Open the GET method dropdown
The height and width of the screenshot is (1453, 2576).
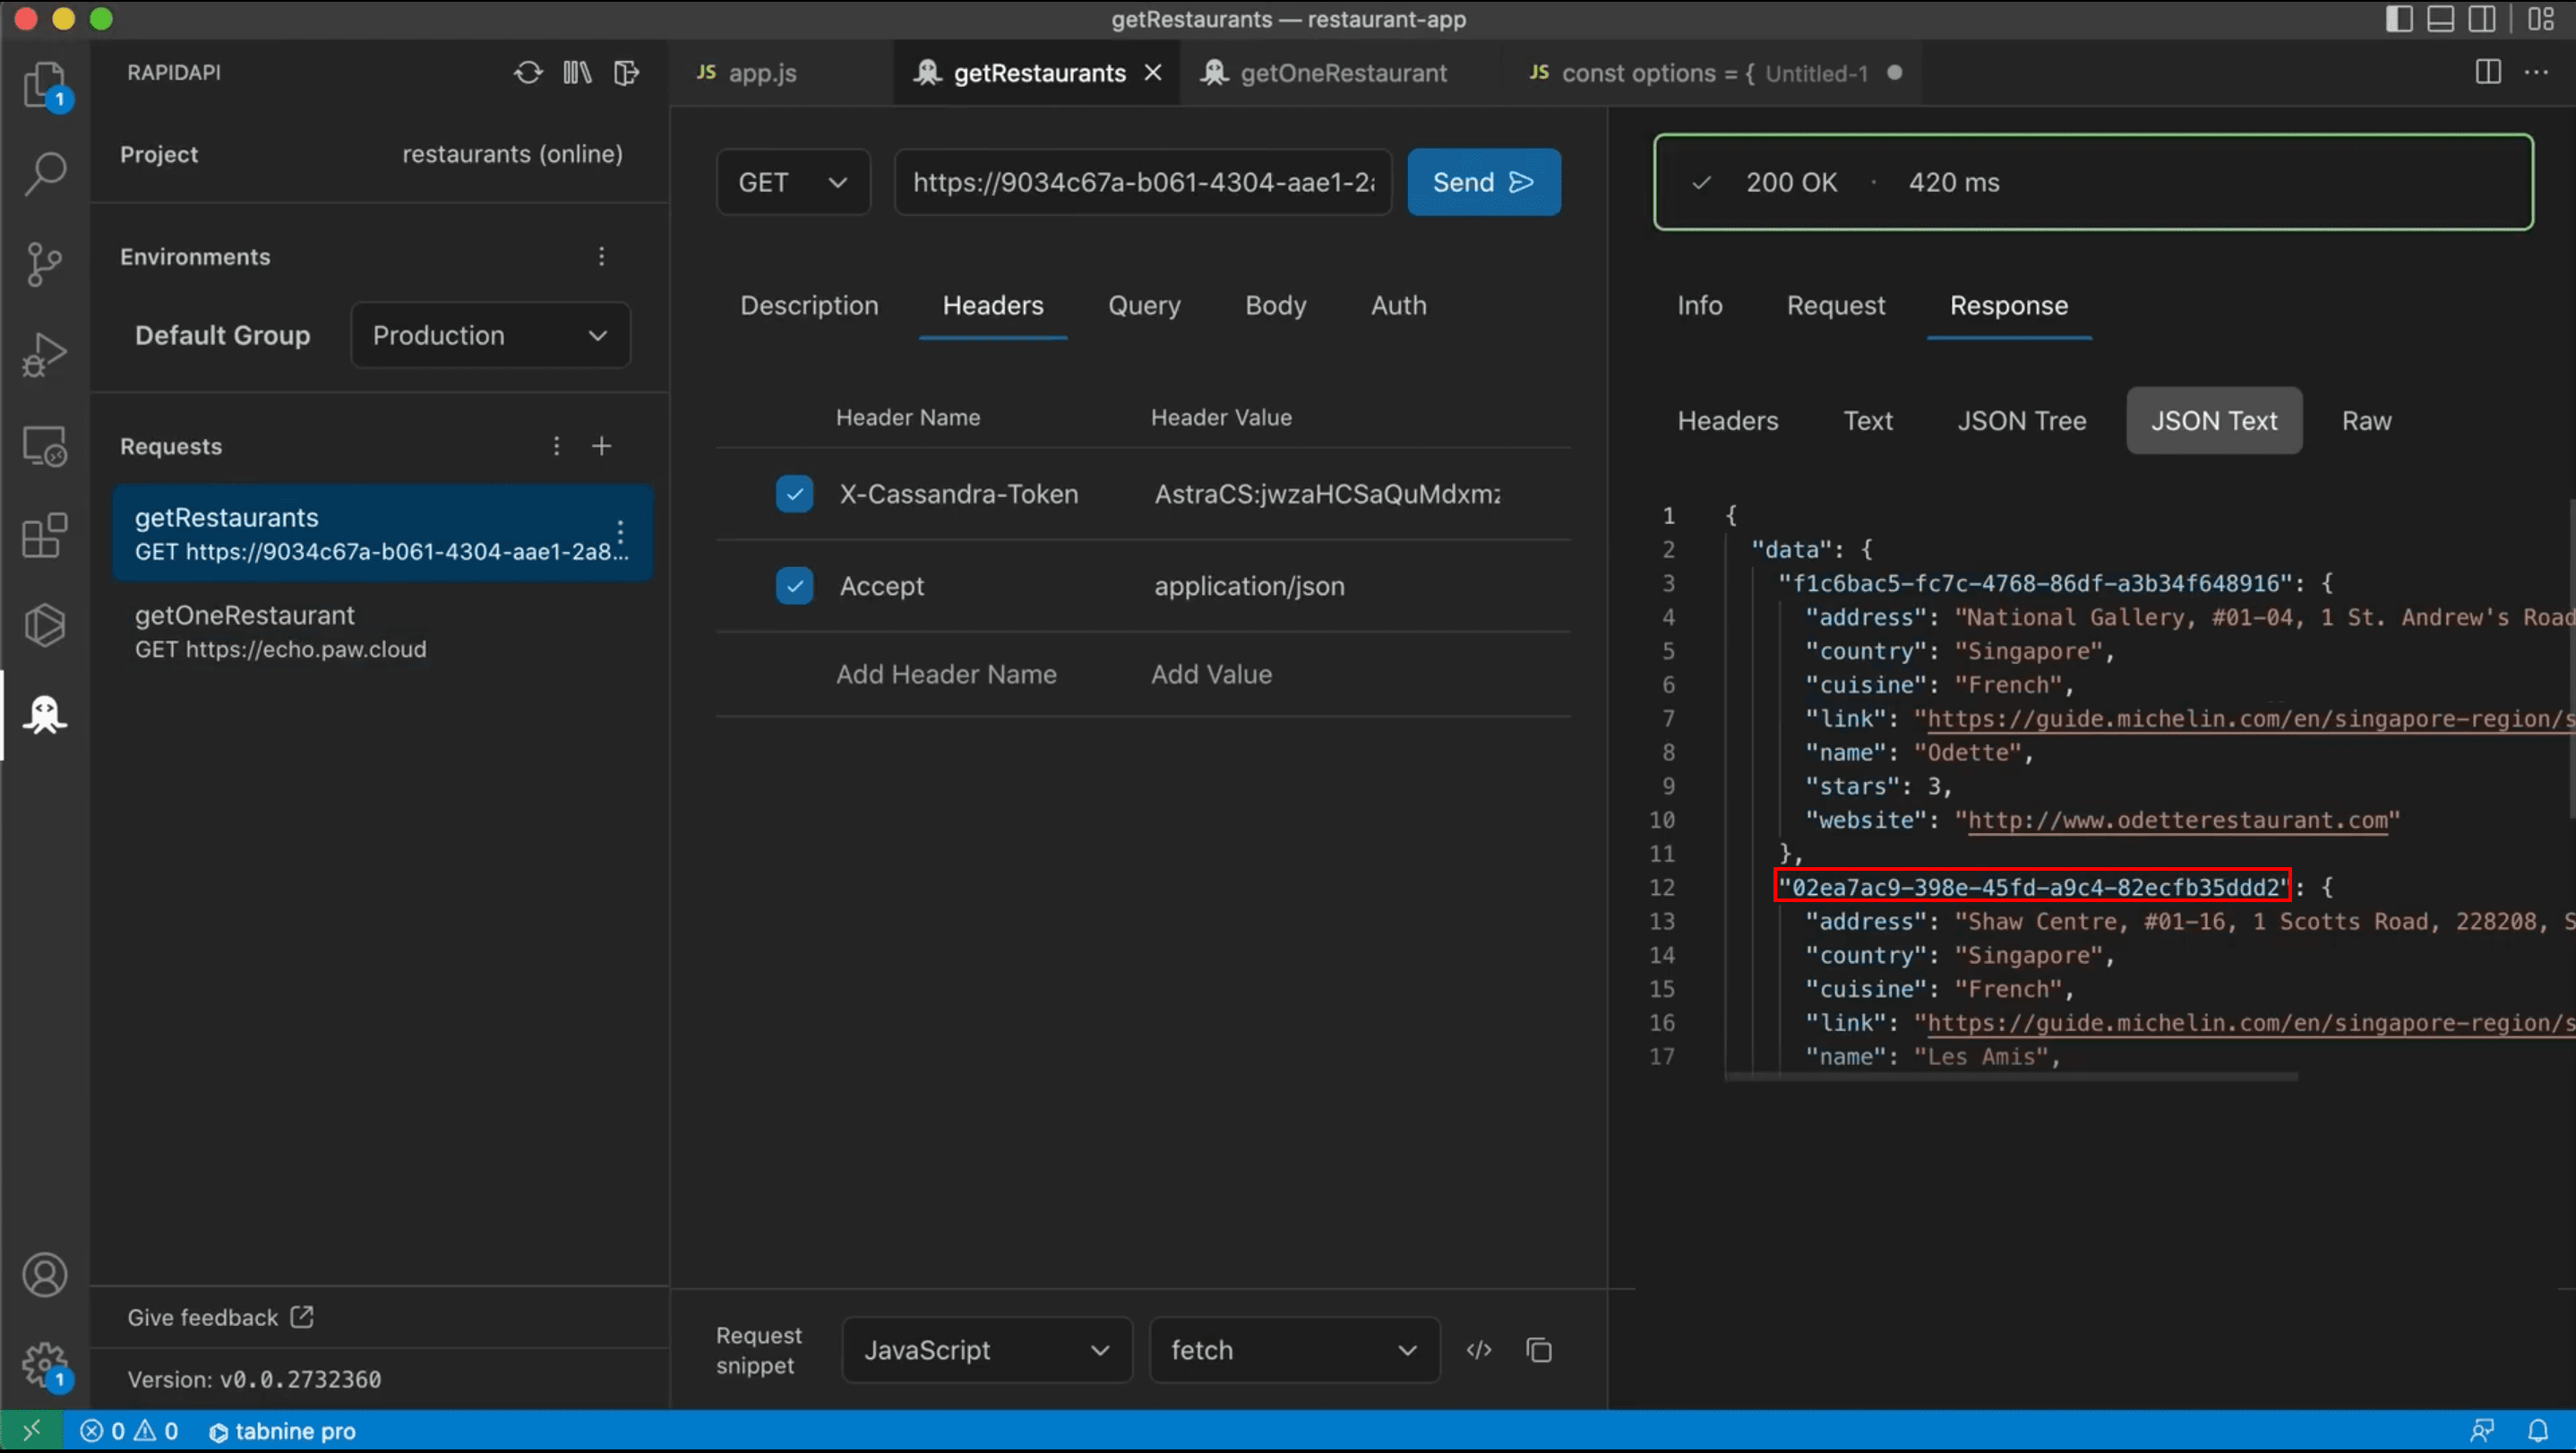tap(793, 182)
